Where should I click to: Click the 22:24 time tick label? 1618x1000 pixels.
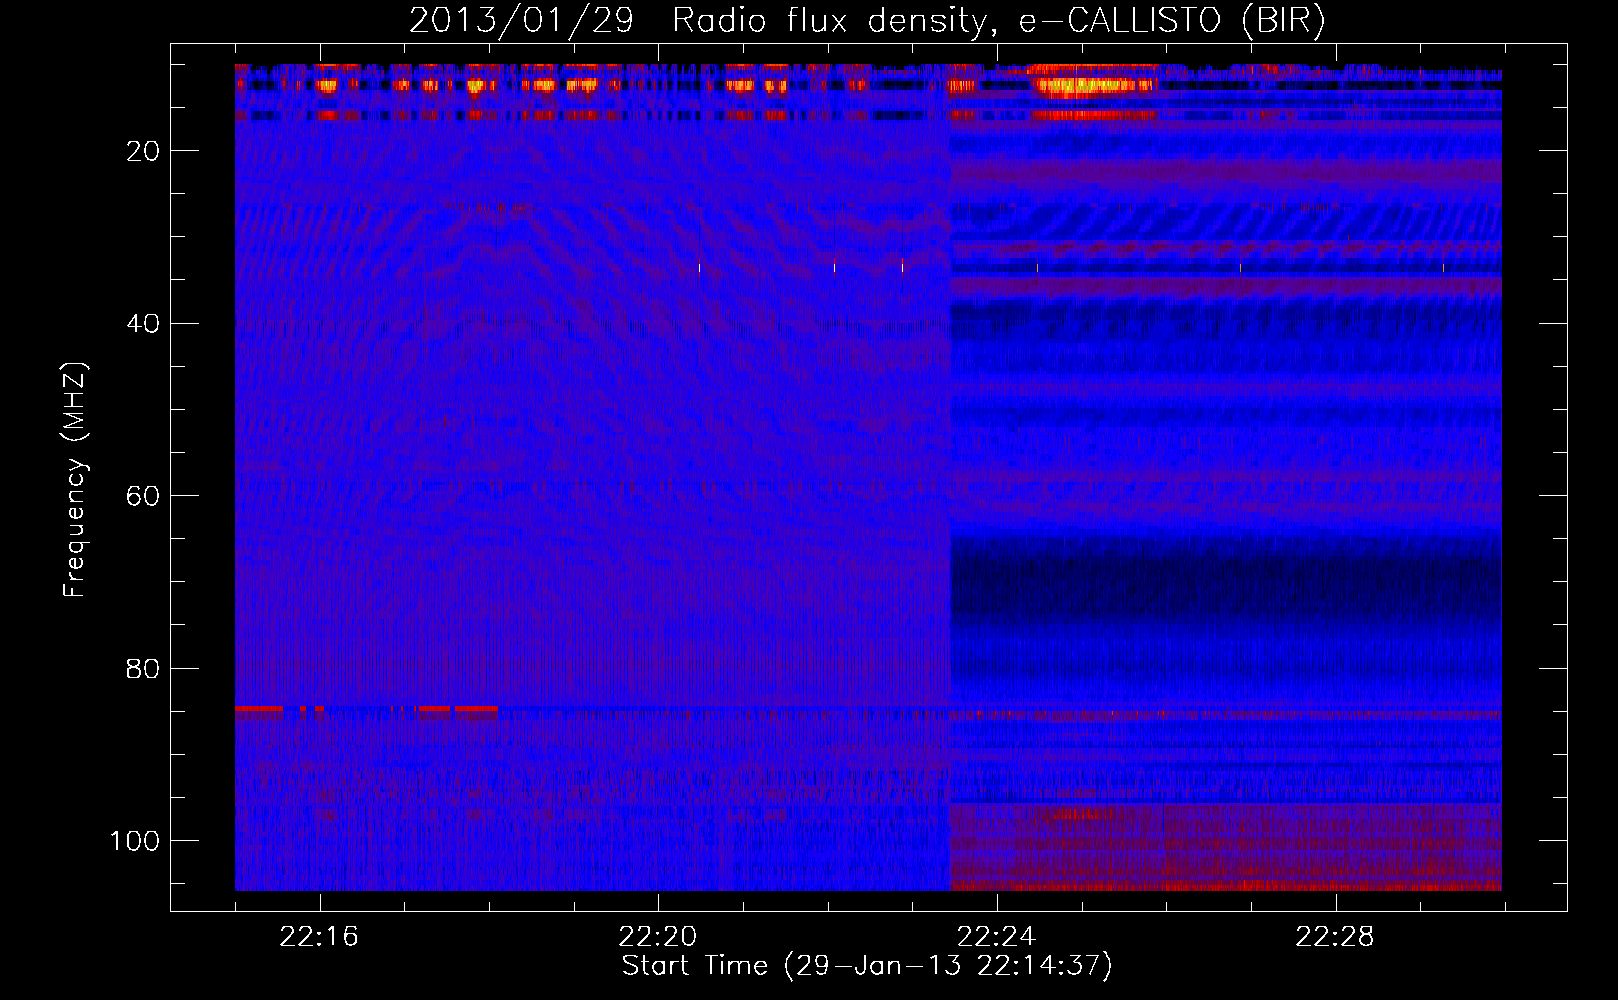pos(996,937)
